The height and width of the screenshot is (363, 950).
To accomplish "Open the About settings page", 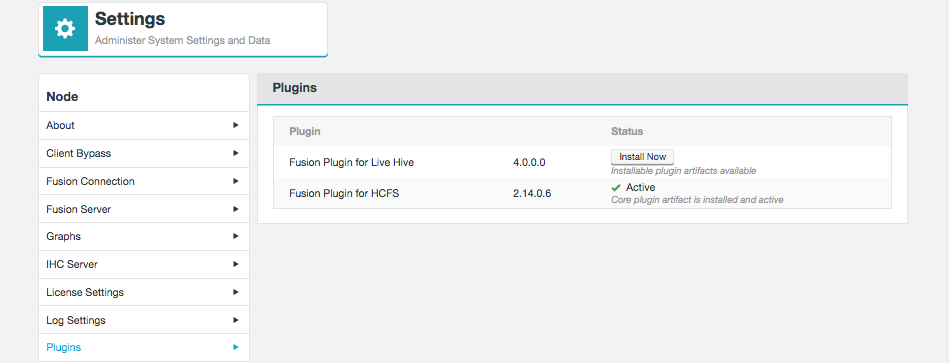I will point(144,125).
